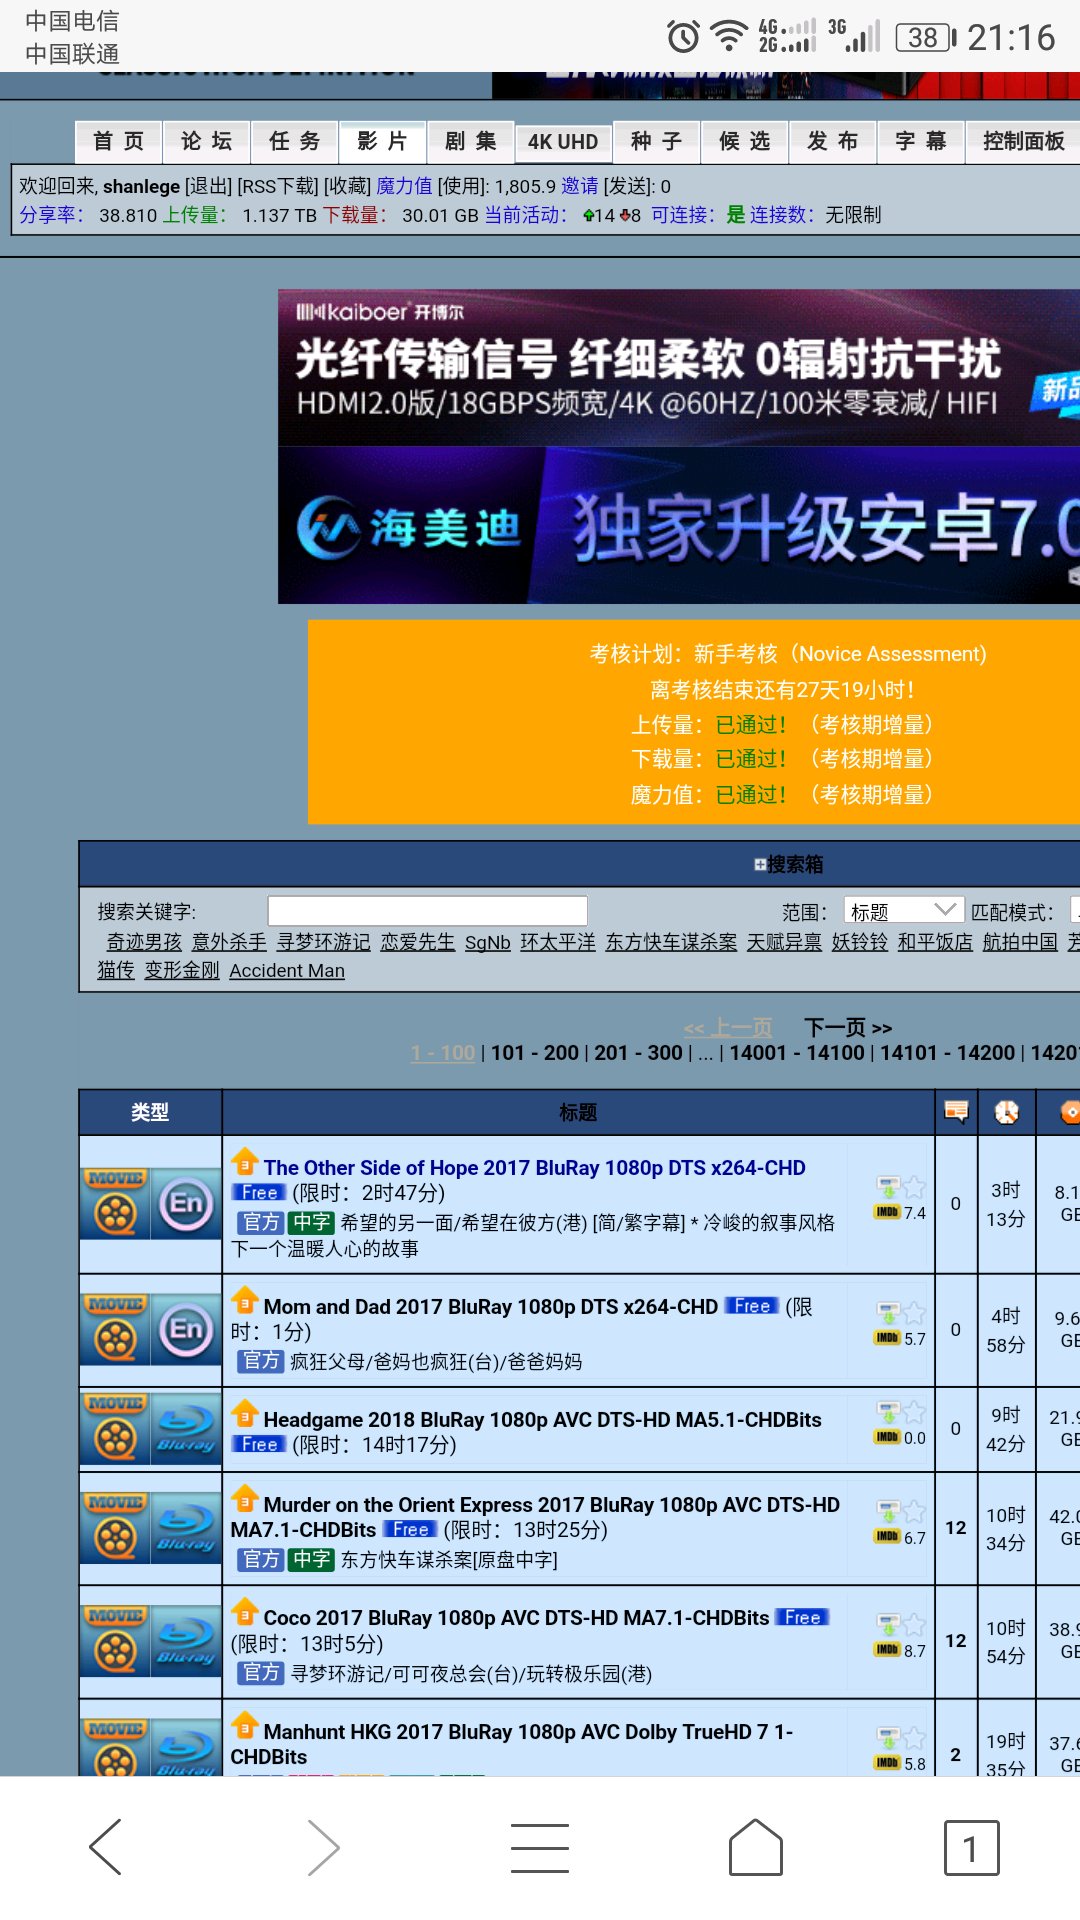The image size is (1080, 1920).
Task: Open the 候选 tab
Action: click(x=745, y=142)
